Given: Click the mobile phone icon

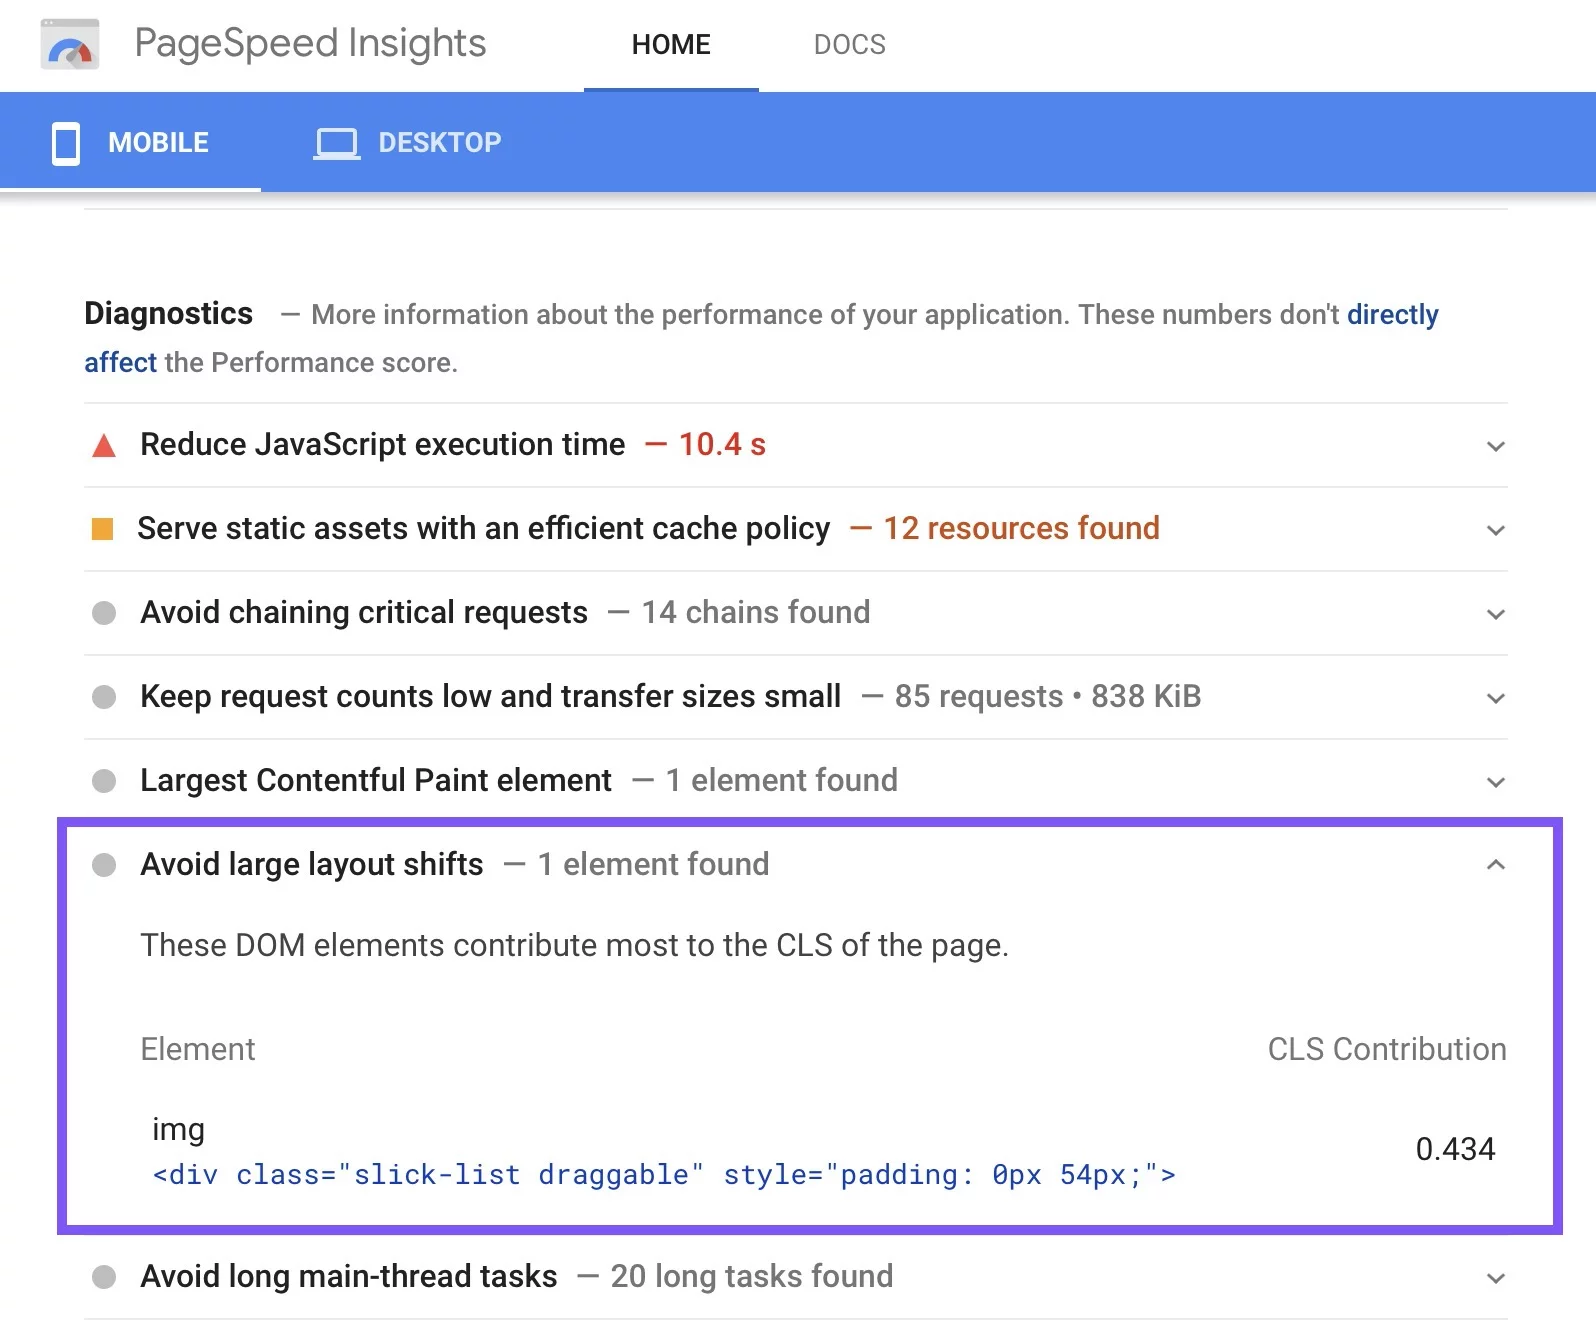Looking at the screenshot, I should click(66, 143).
